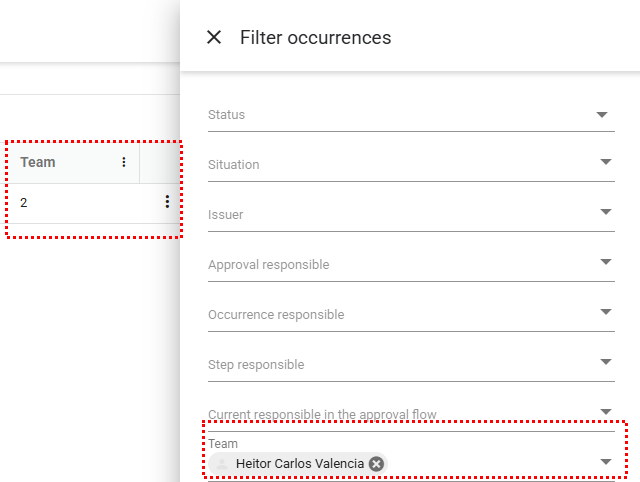Open the Occurrence responsible dropdown arrow
The height and width of the screenshot is (482, 640).
(606, 312)
